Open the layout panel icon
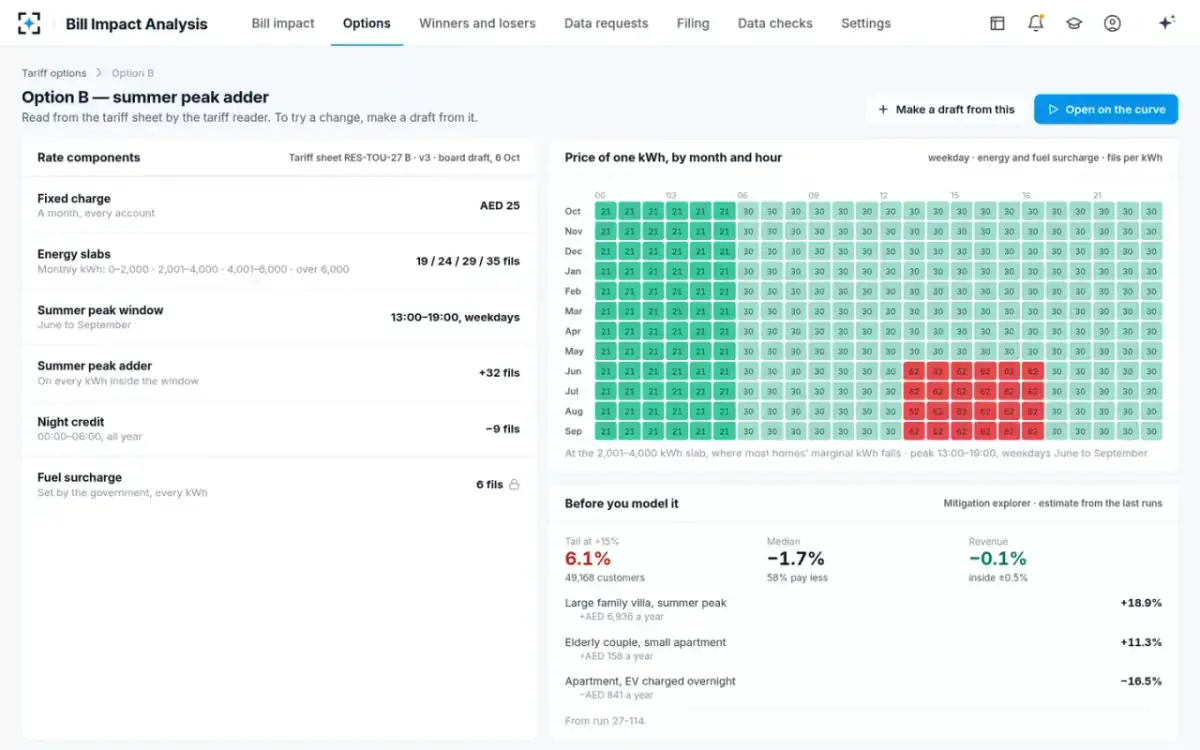Screen dimensions: 1200x750 point(997,23)
